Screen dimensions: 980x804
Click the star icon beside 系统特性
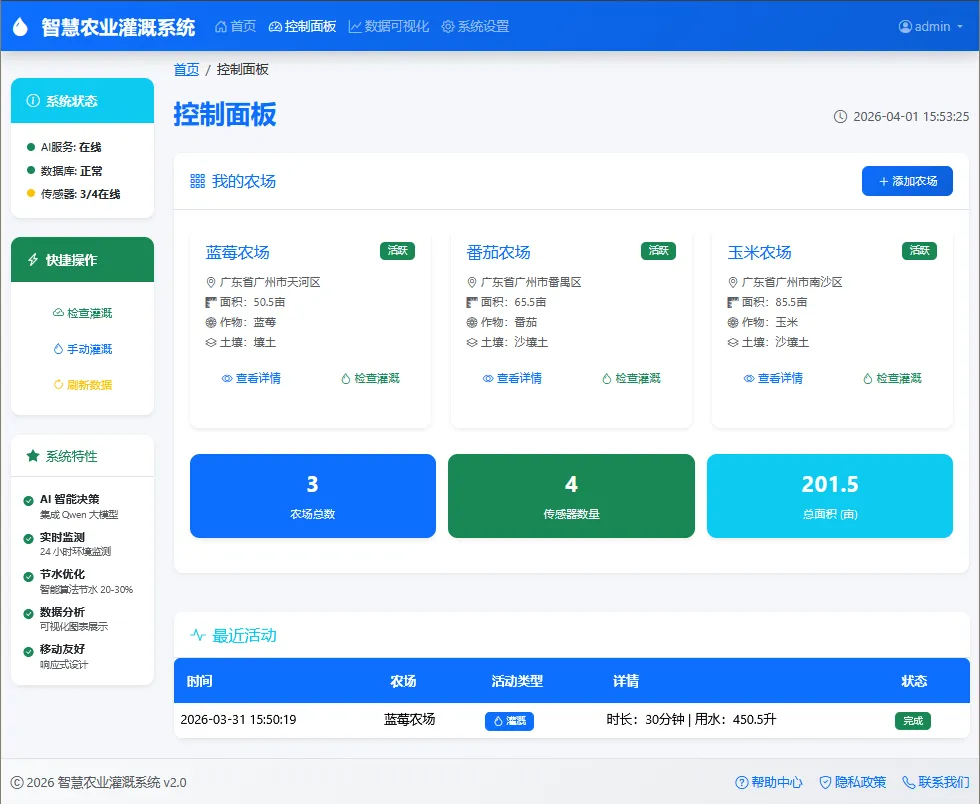(x=33, y=456)
